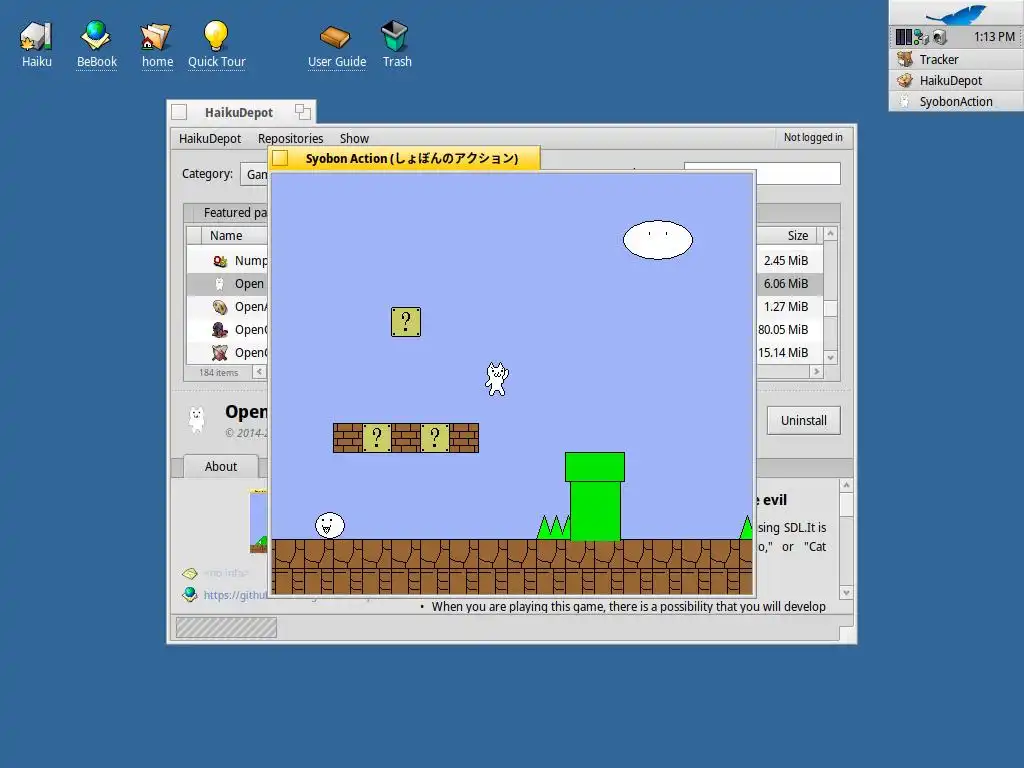Close the HaikuDepot window
Viewport: 1024px width, 768px height.
click(x=179, y=112)
